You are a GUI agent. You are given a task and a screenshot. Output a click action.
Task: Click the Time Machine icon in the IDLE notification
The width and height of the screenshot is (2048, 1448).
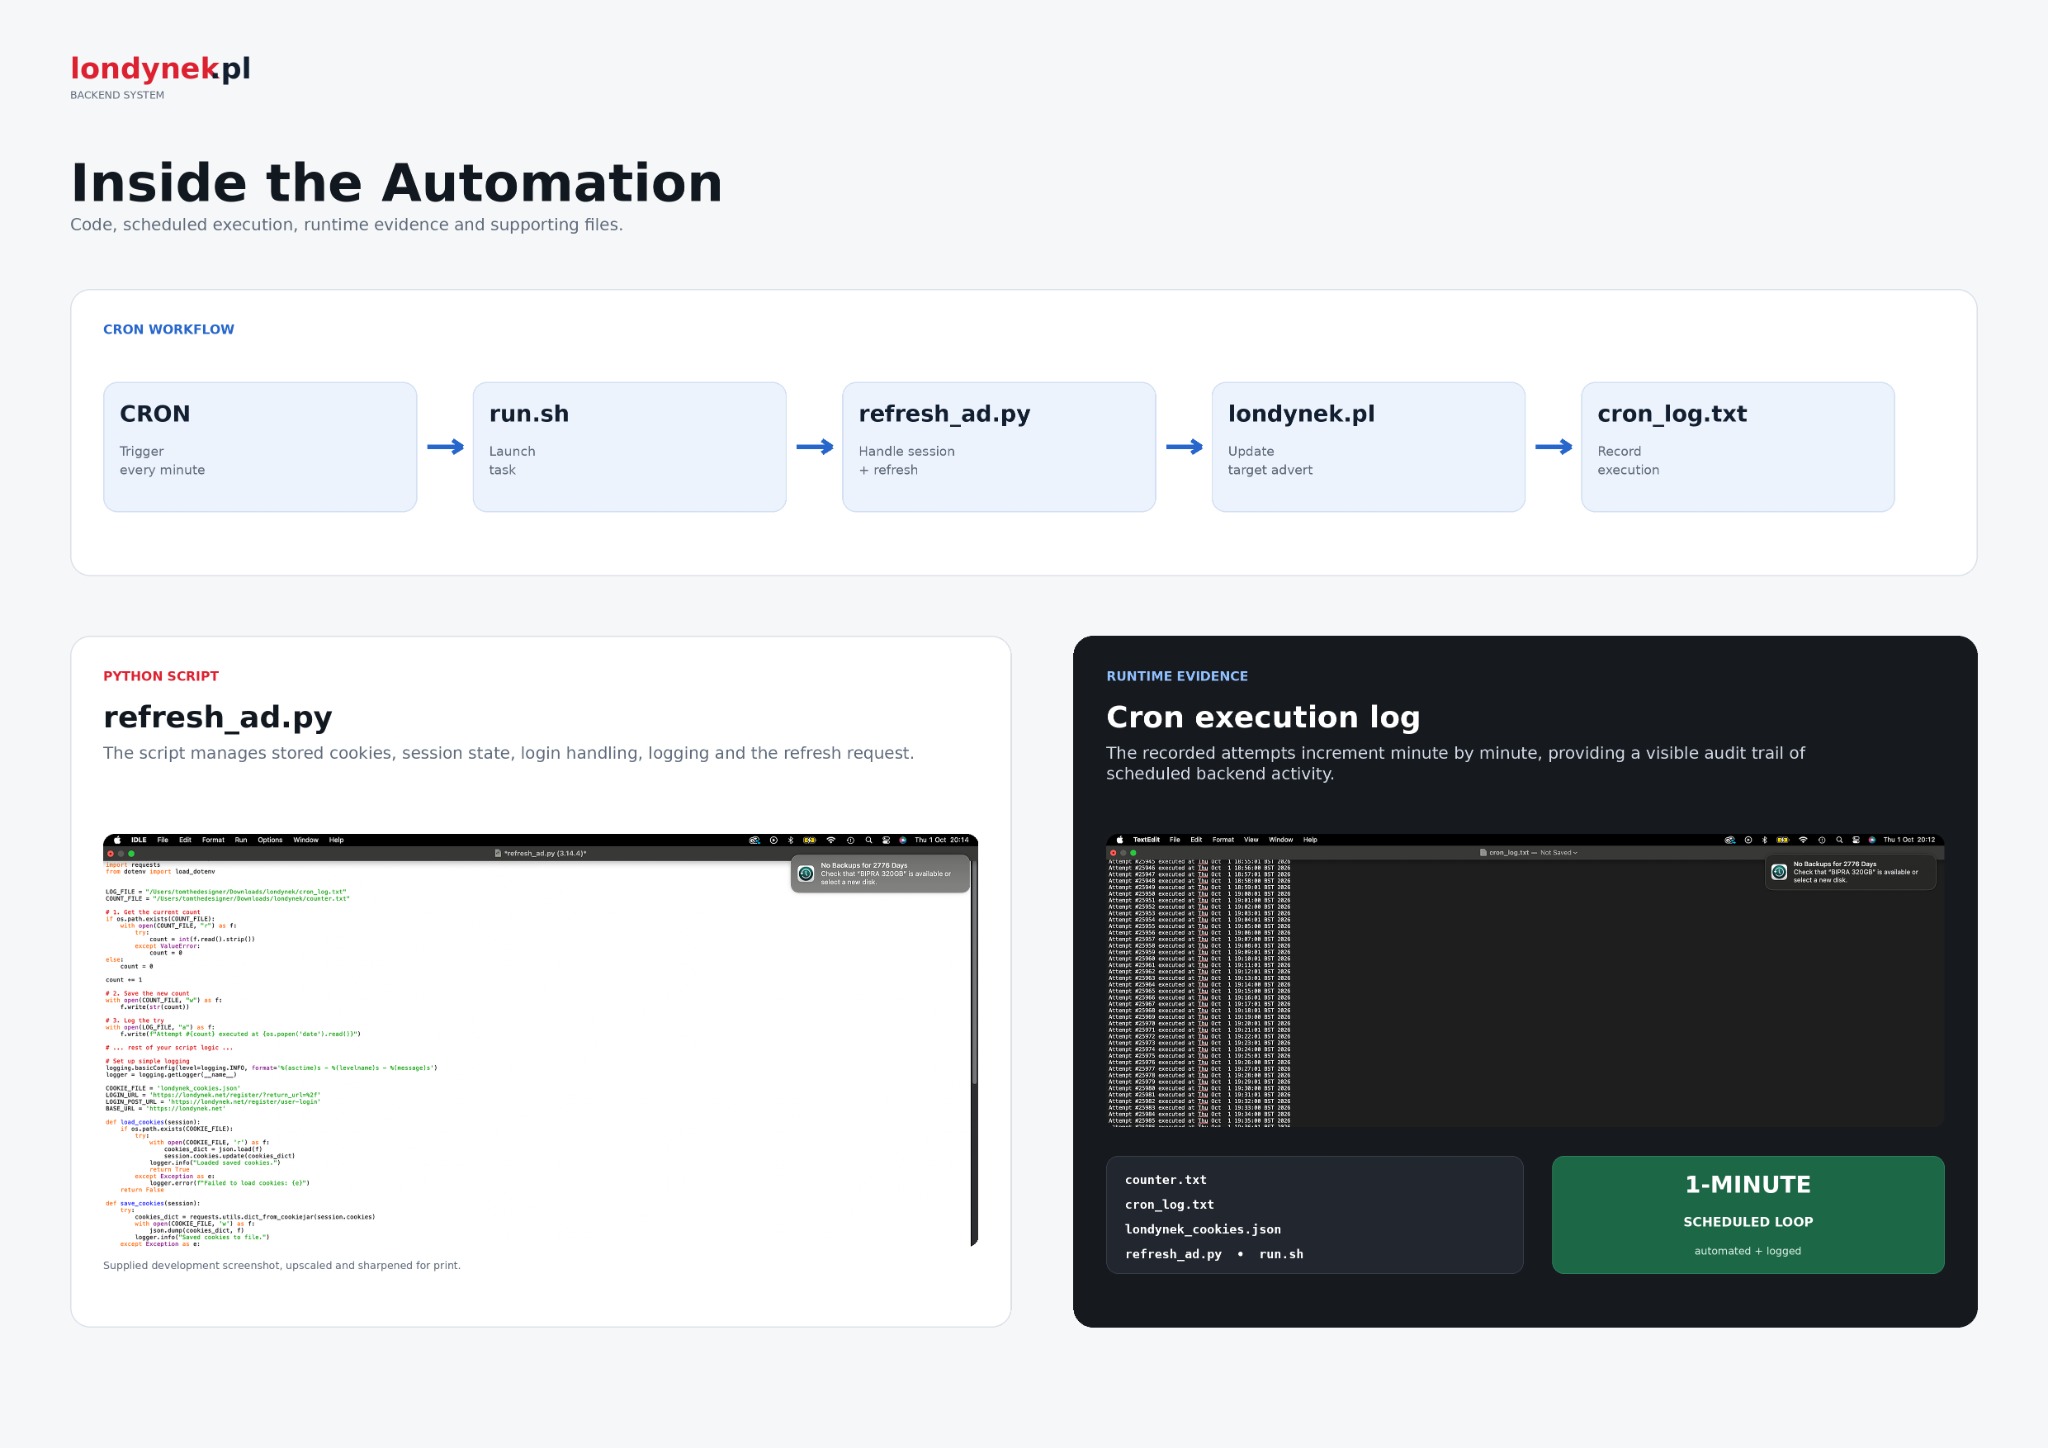[x=806, y=874]
